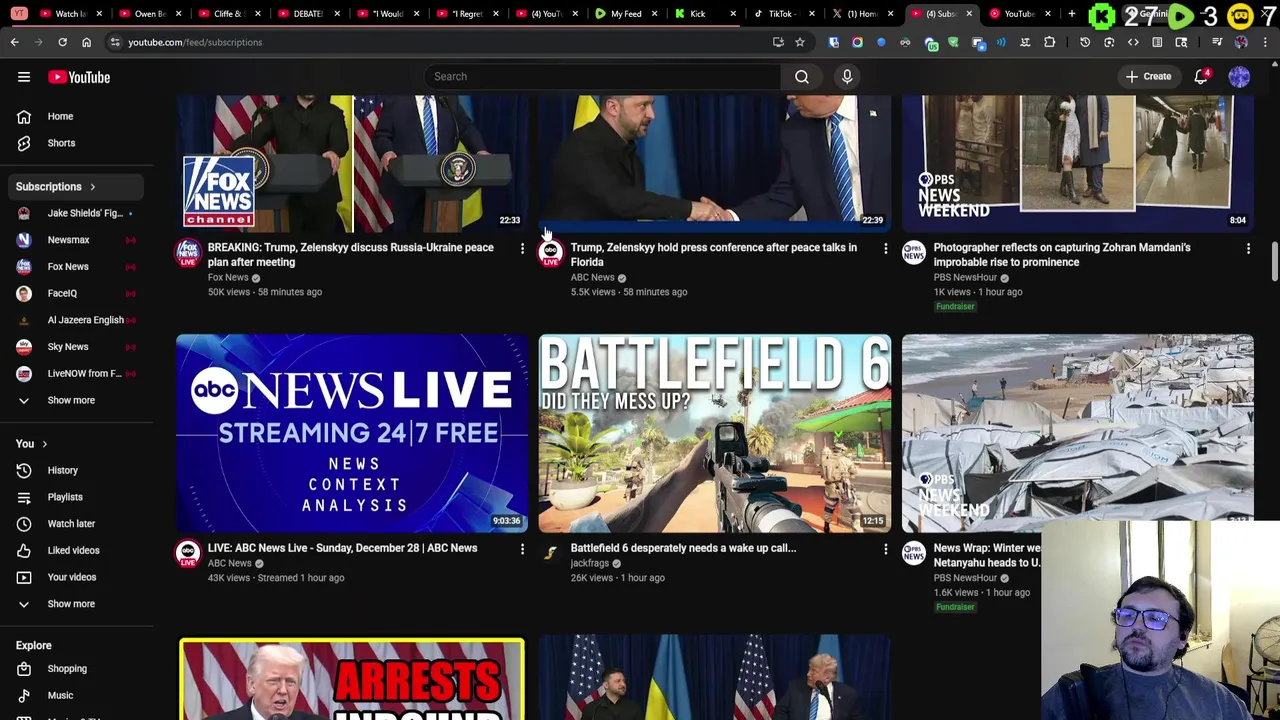Open Jake Shields channel subscription

[x=77, y=213]
